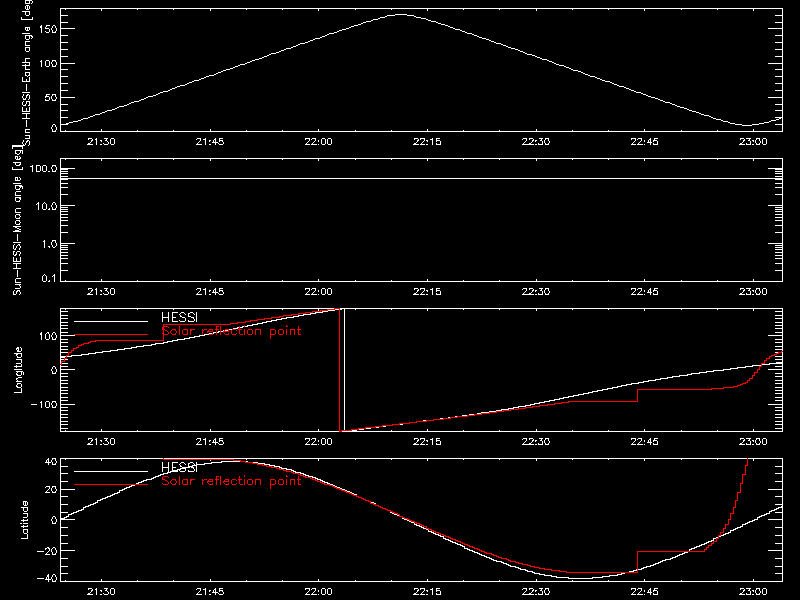Click 21:30 label under Moon angle plot
800x600 pixels.
click(101, 292)
